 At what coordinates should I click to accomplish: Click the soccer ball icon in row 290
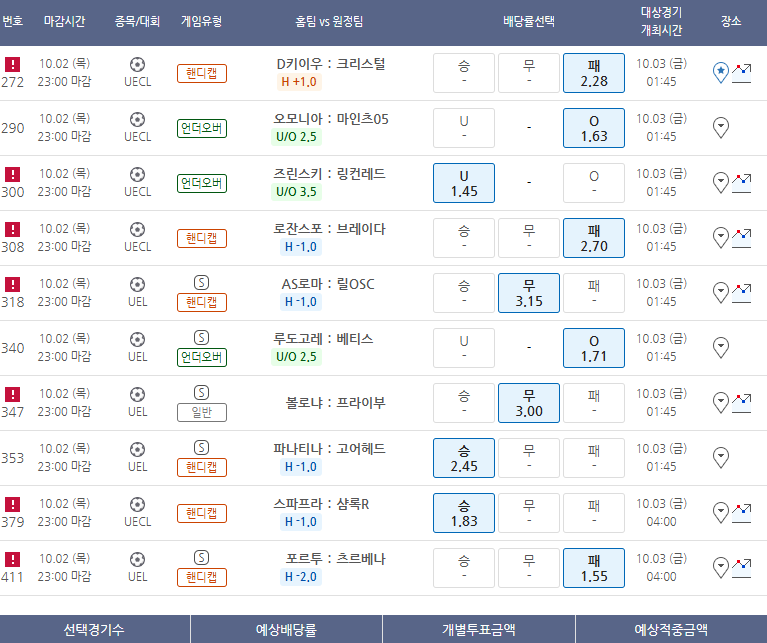(x=137, y=119)
